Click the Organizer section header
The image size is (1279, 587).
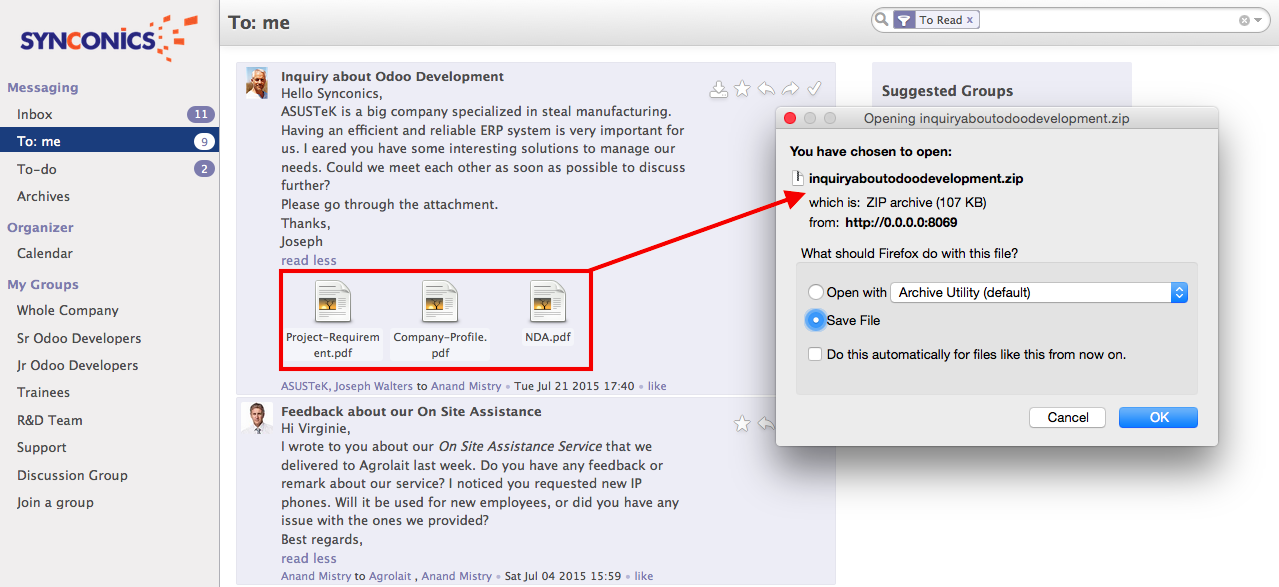tap(40, 227)
